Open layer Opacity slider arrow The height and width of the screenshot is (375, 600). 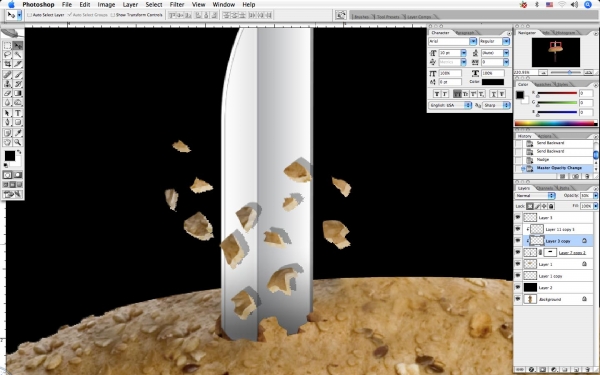click(x=595, y=196)
